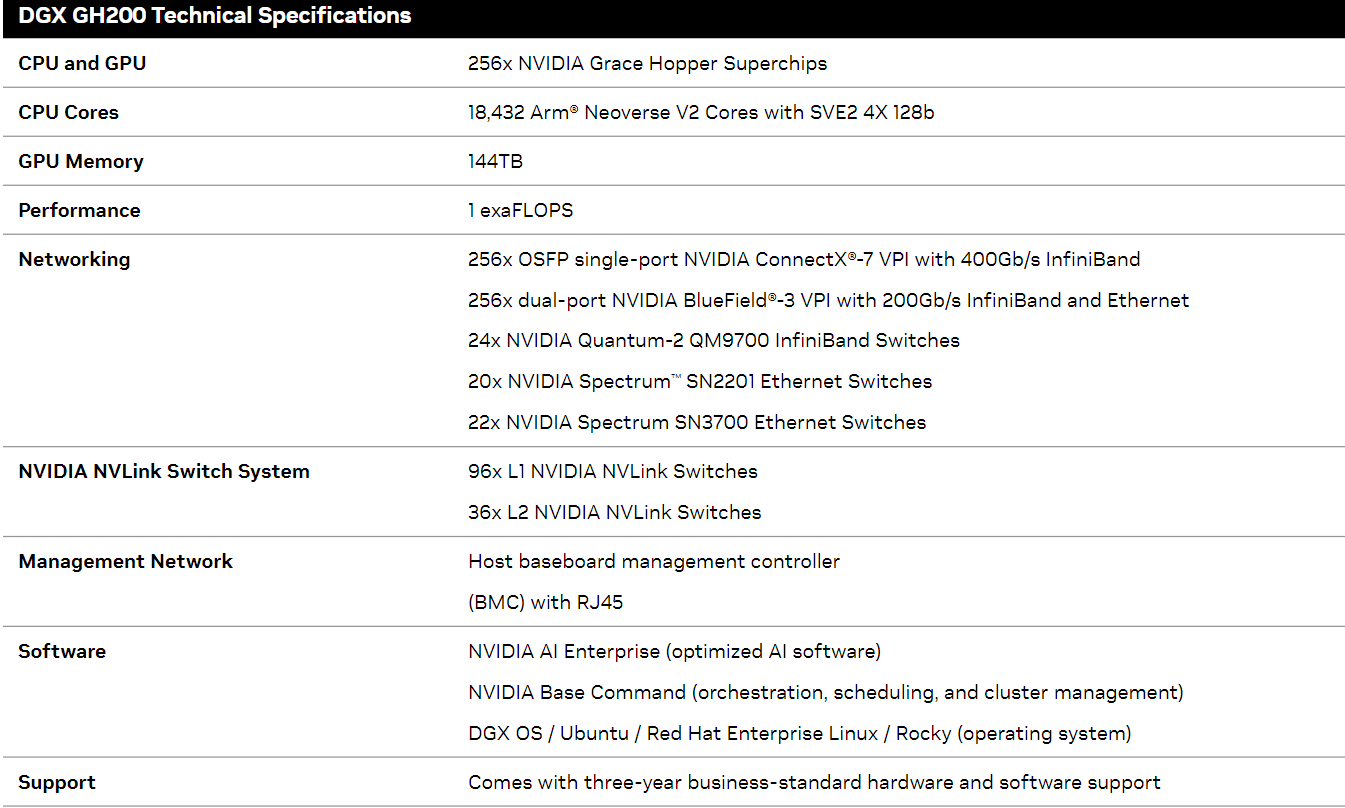Click the DGX GH200 Technical Specifications header
Screen dimensions: 1345x808
coord(214,16)
